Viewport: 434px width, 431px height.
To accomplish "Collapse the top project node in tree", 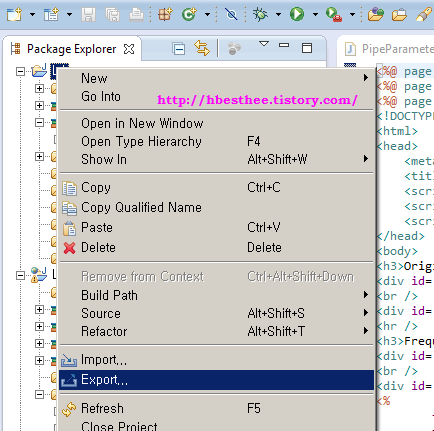I will [x=21, y=71].
